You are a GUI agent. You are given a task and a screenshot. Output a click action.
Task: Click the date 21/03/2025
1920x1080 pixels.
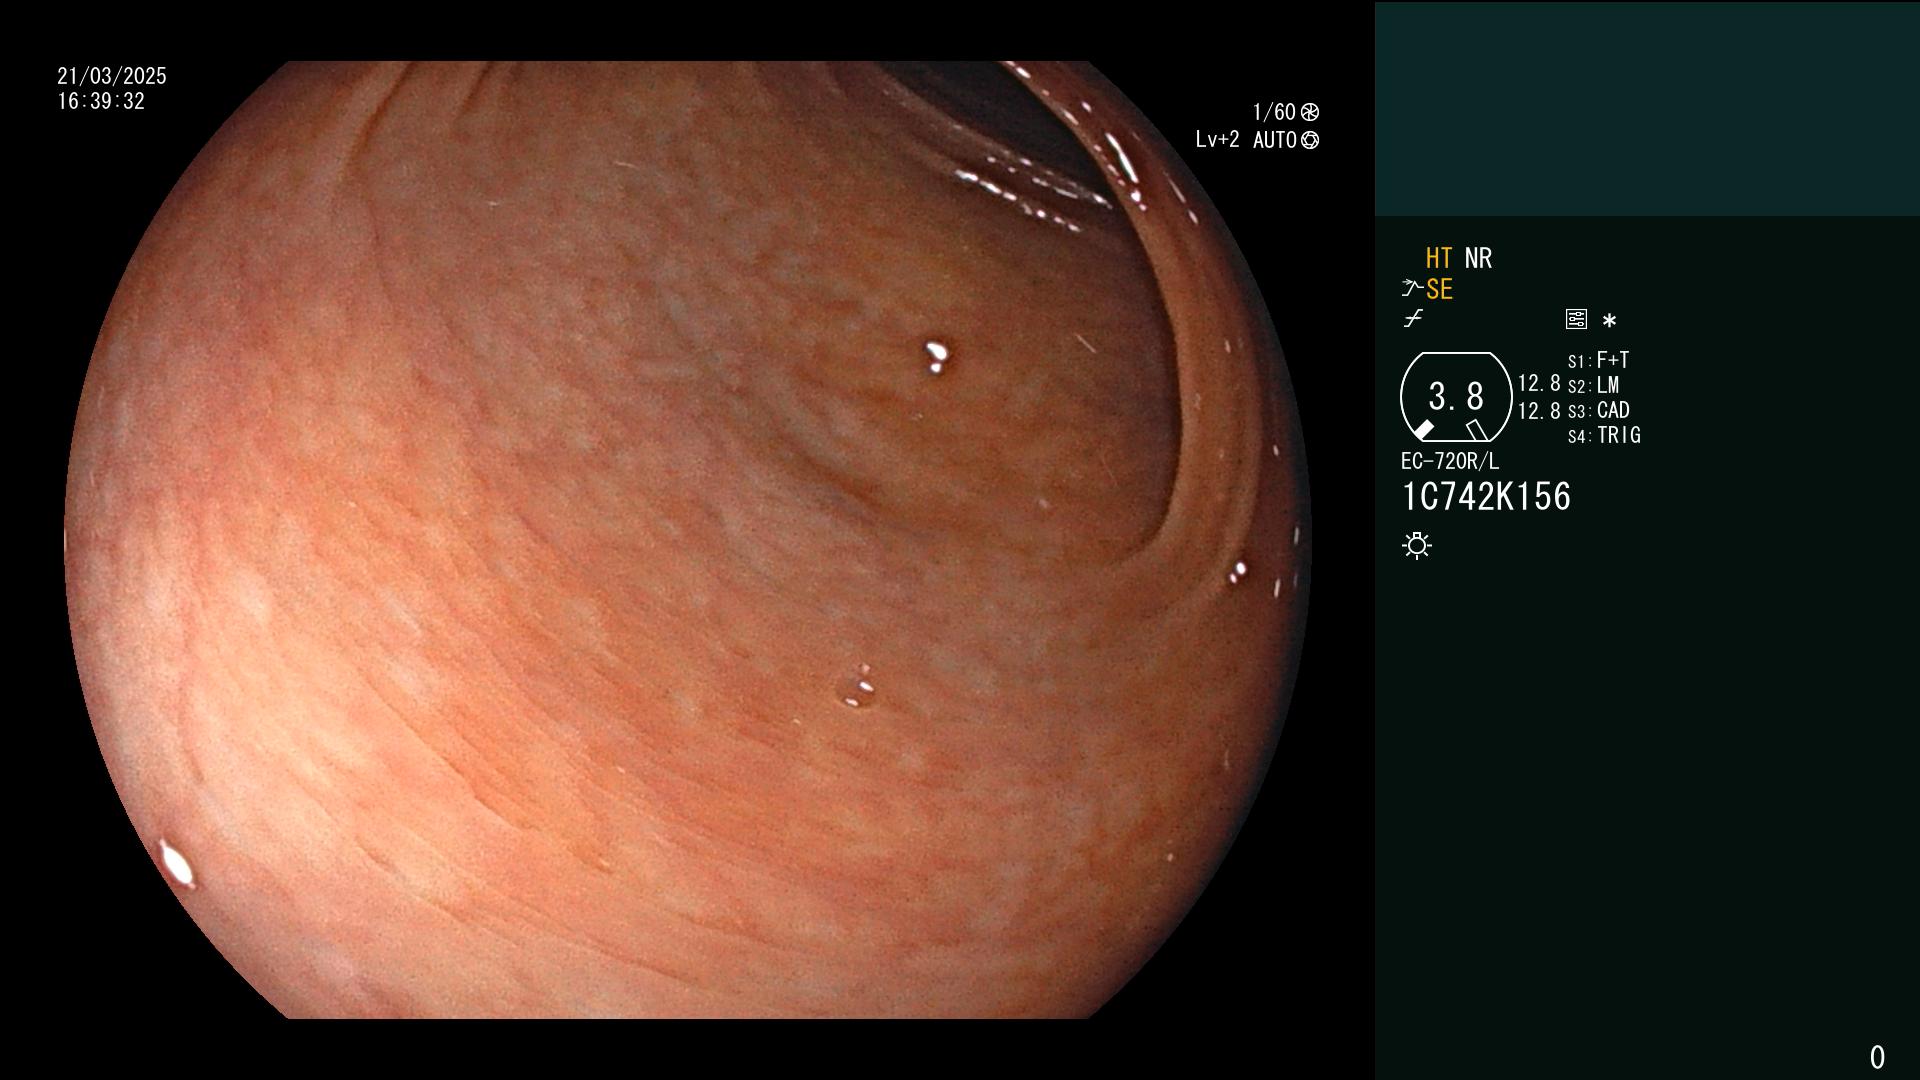coord(112,76)
